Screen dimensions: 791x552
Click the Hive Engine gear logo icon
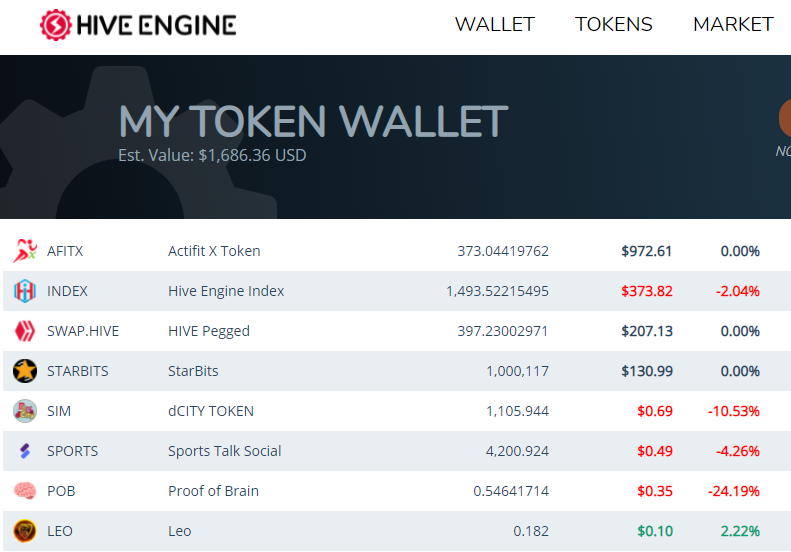pyautogui.click(x=55, y=25)
